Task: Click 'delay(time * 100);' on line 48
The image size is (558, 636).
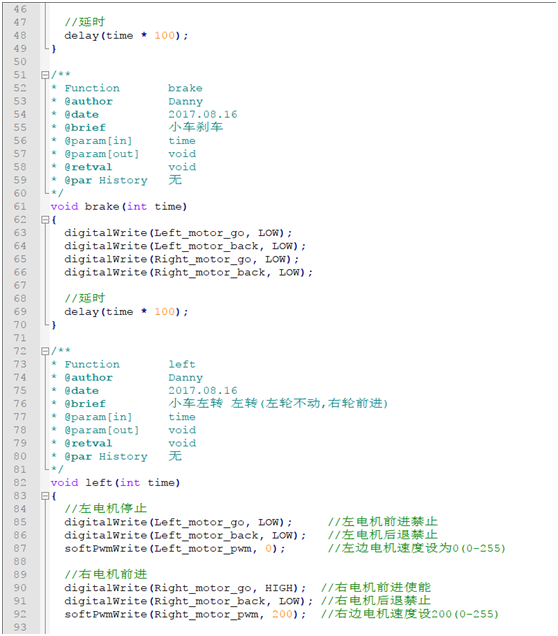Action: pos(126,36)
